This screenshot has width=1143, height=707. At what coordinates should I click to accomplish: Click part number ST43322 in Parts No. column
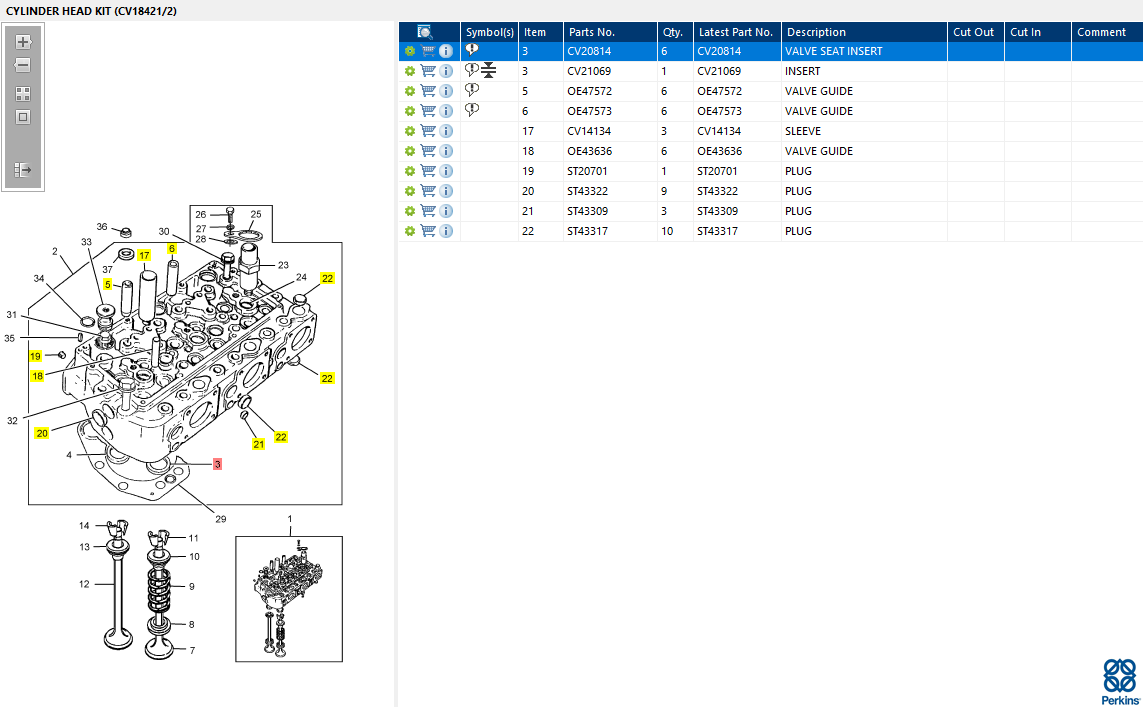(x=587, y=191)
